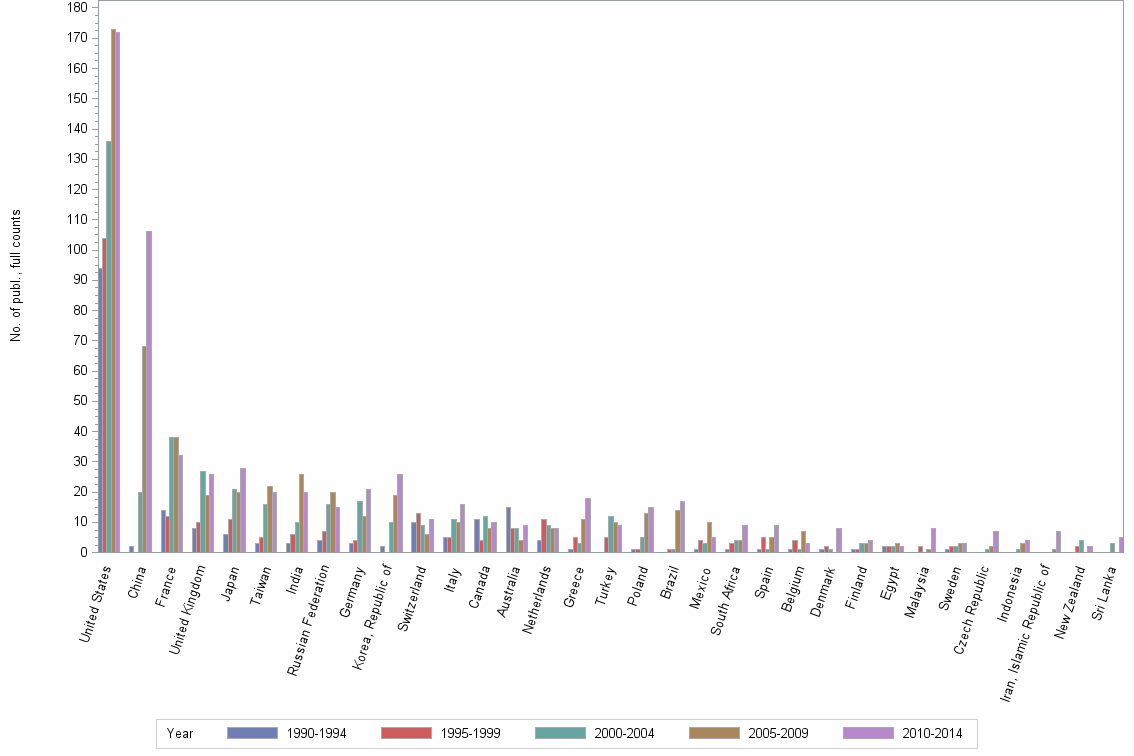Select the 2010-2014 legend text label
The image size is (1134, 756).
(x=931, y=734)
